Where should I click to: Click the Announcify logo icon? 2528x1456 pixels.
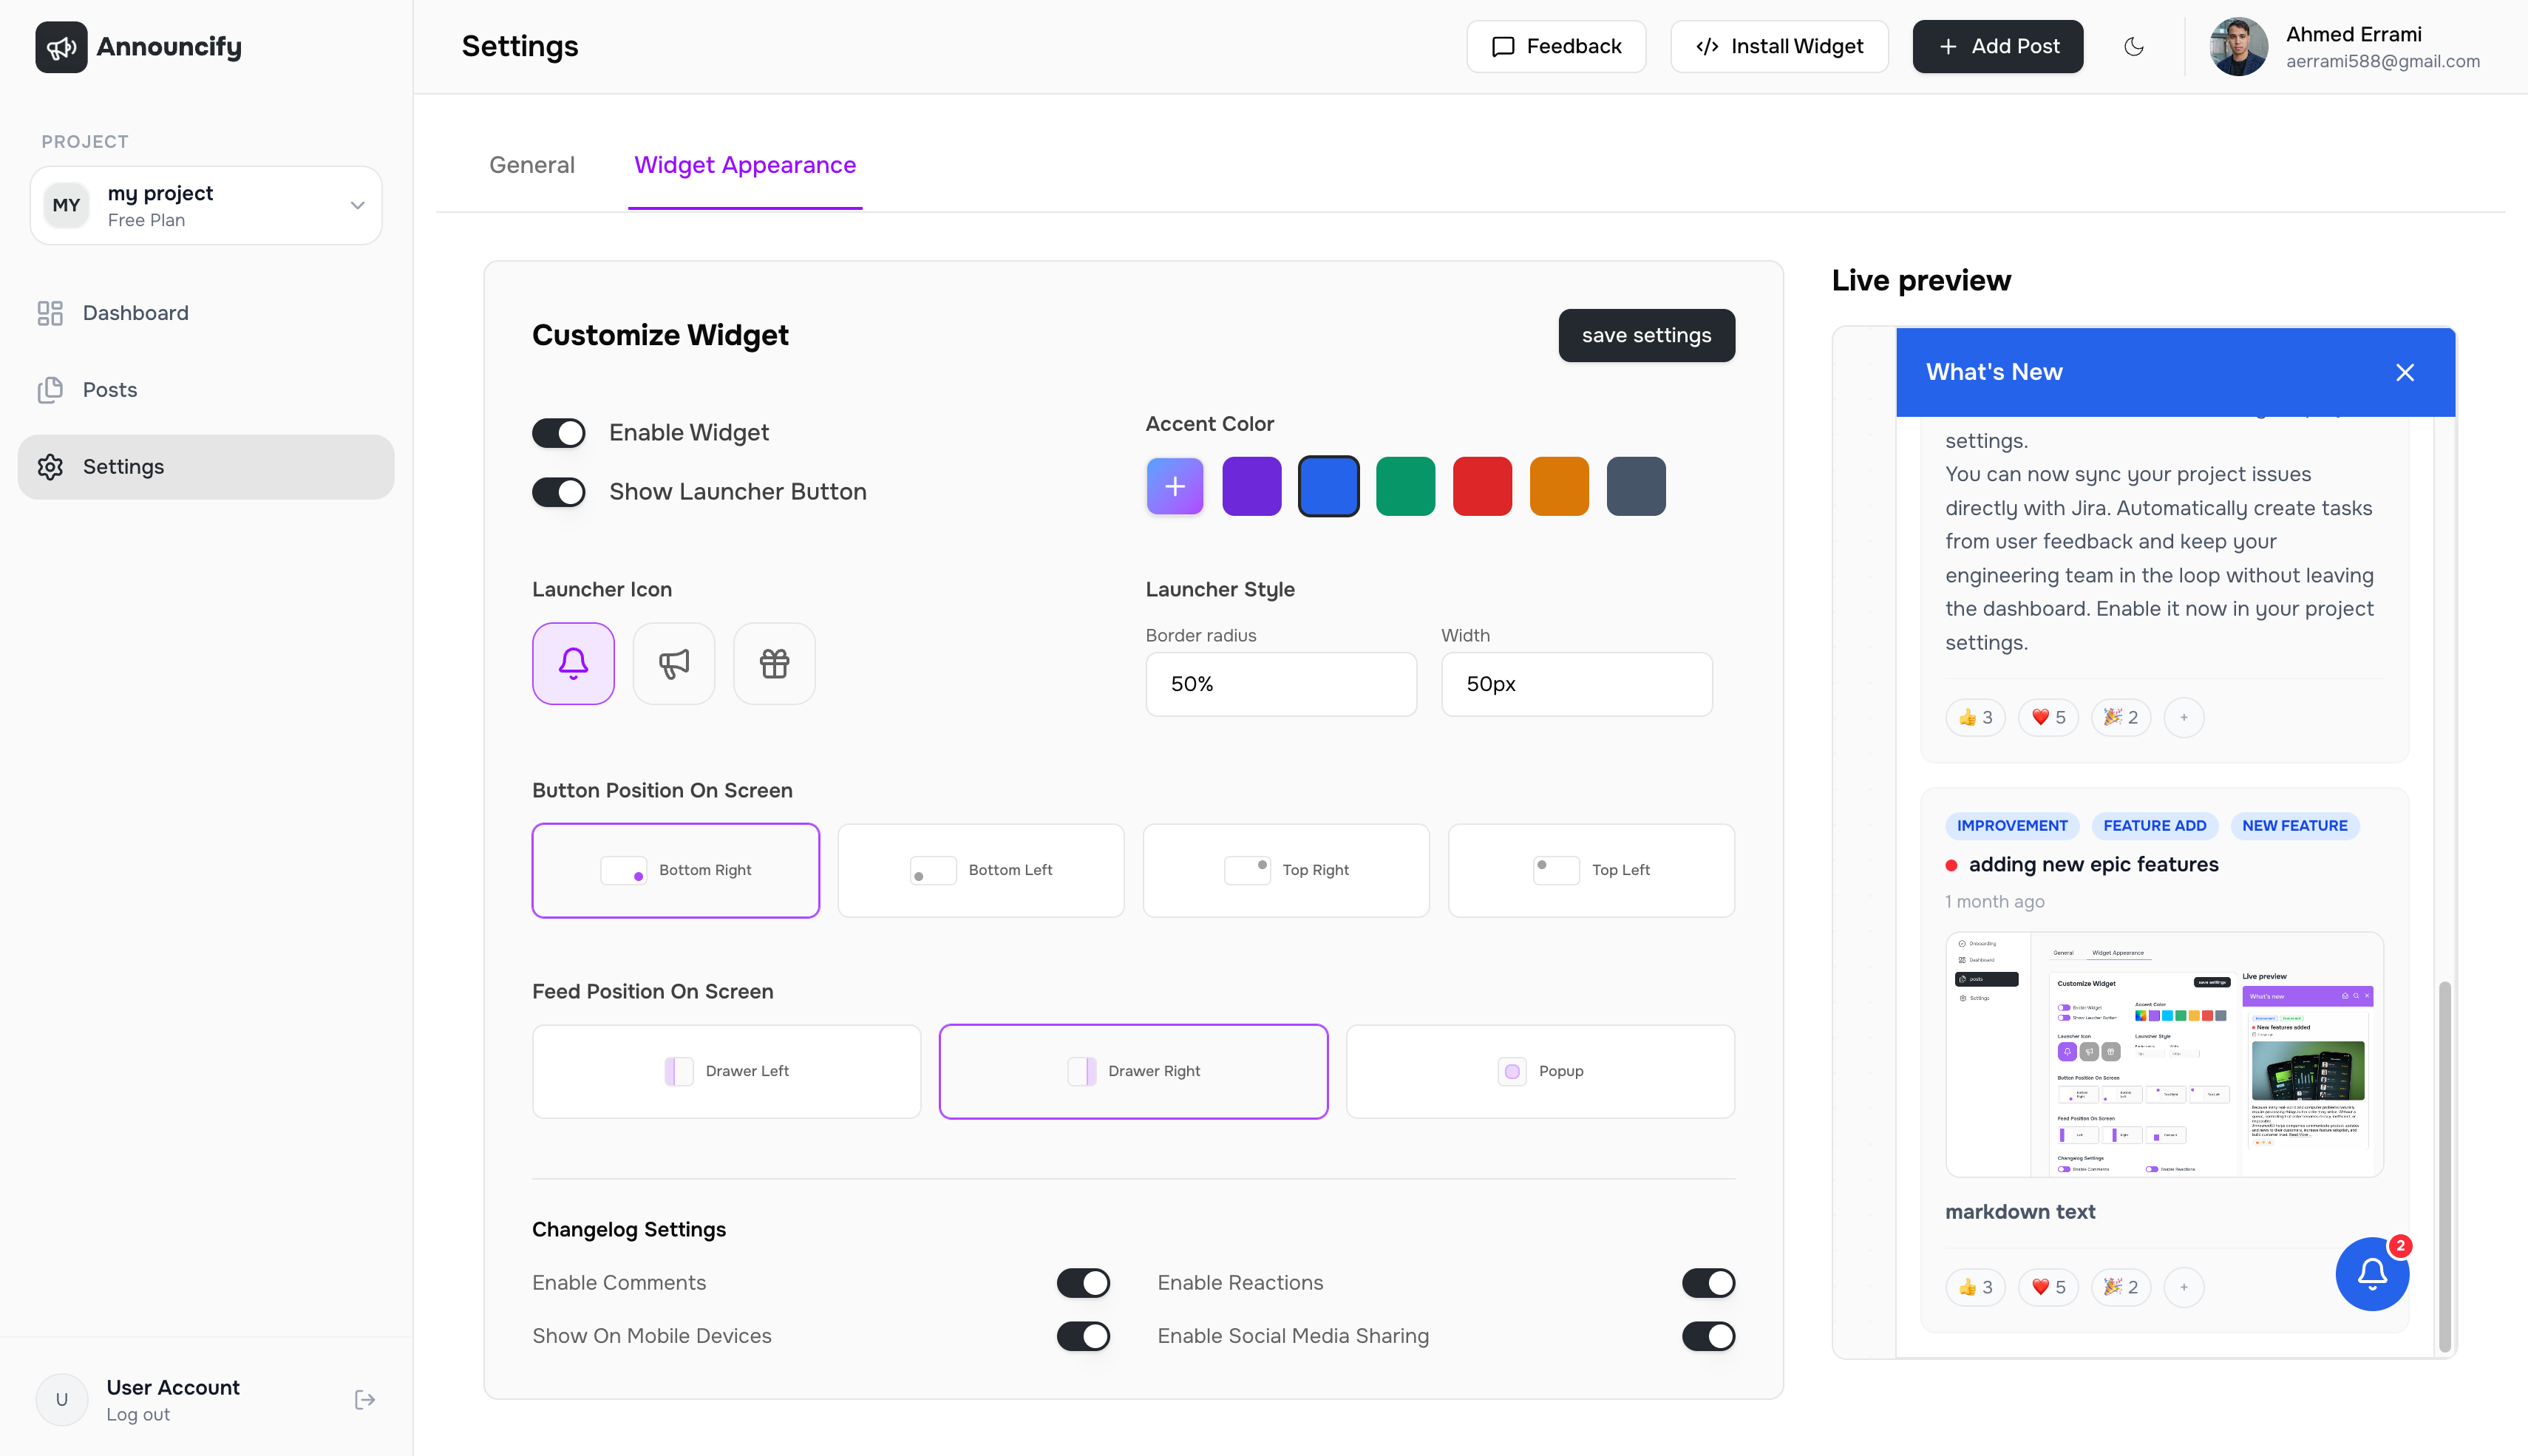(x=61, y=46)
